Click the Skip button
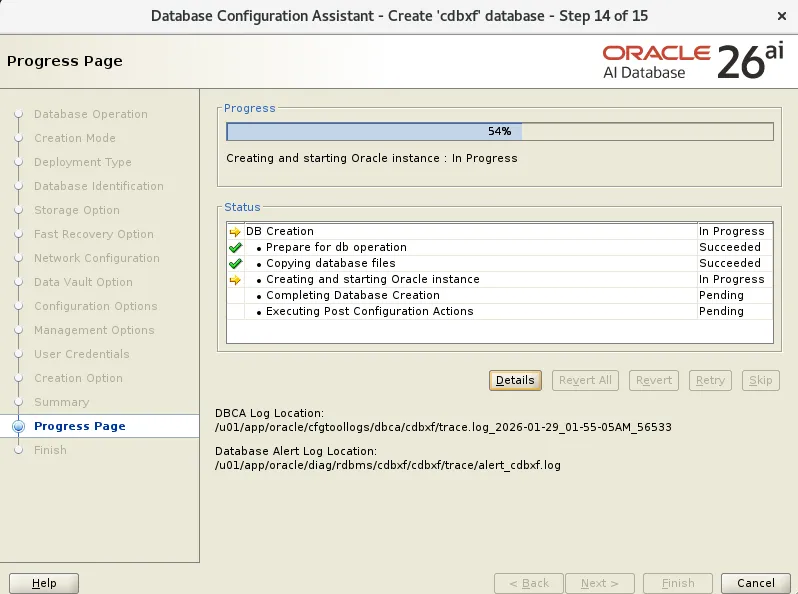The width and height of the screenshot is (798, 594). click(760, 380)
